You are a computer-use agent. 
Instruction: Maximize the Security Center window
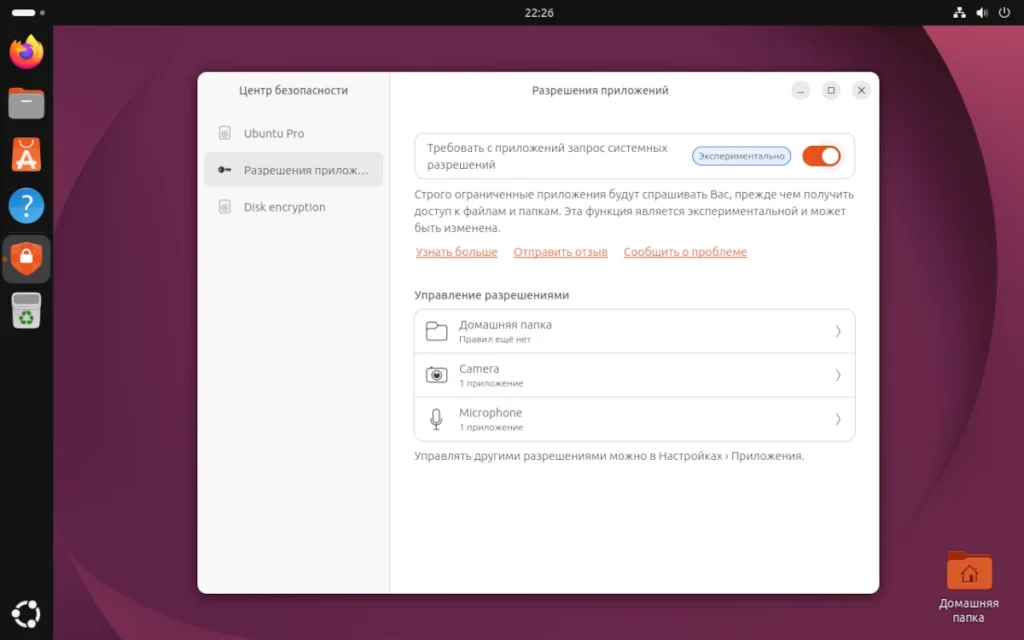[x=831, y=90]
